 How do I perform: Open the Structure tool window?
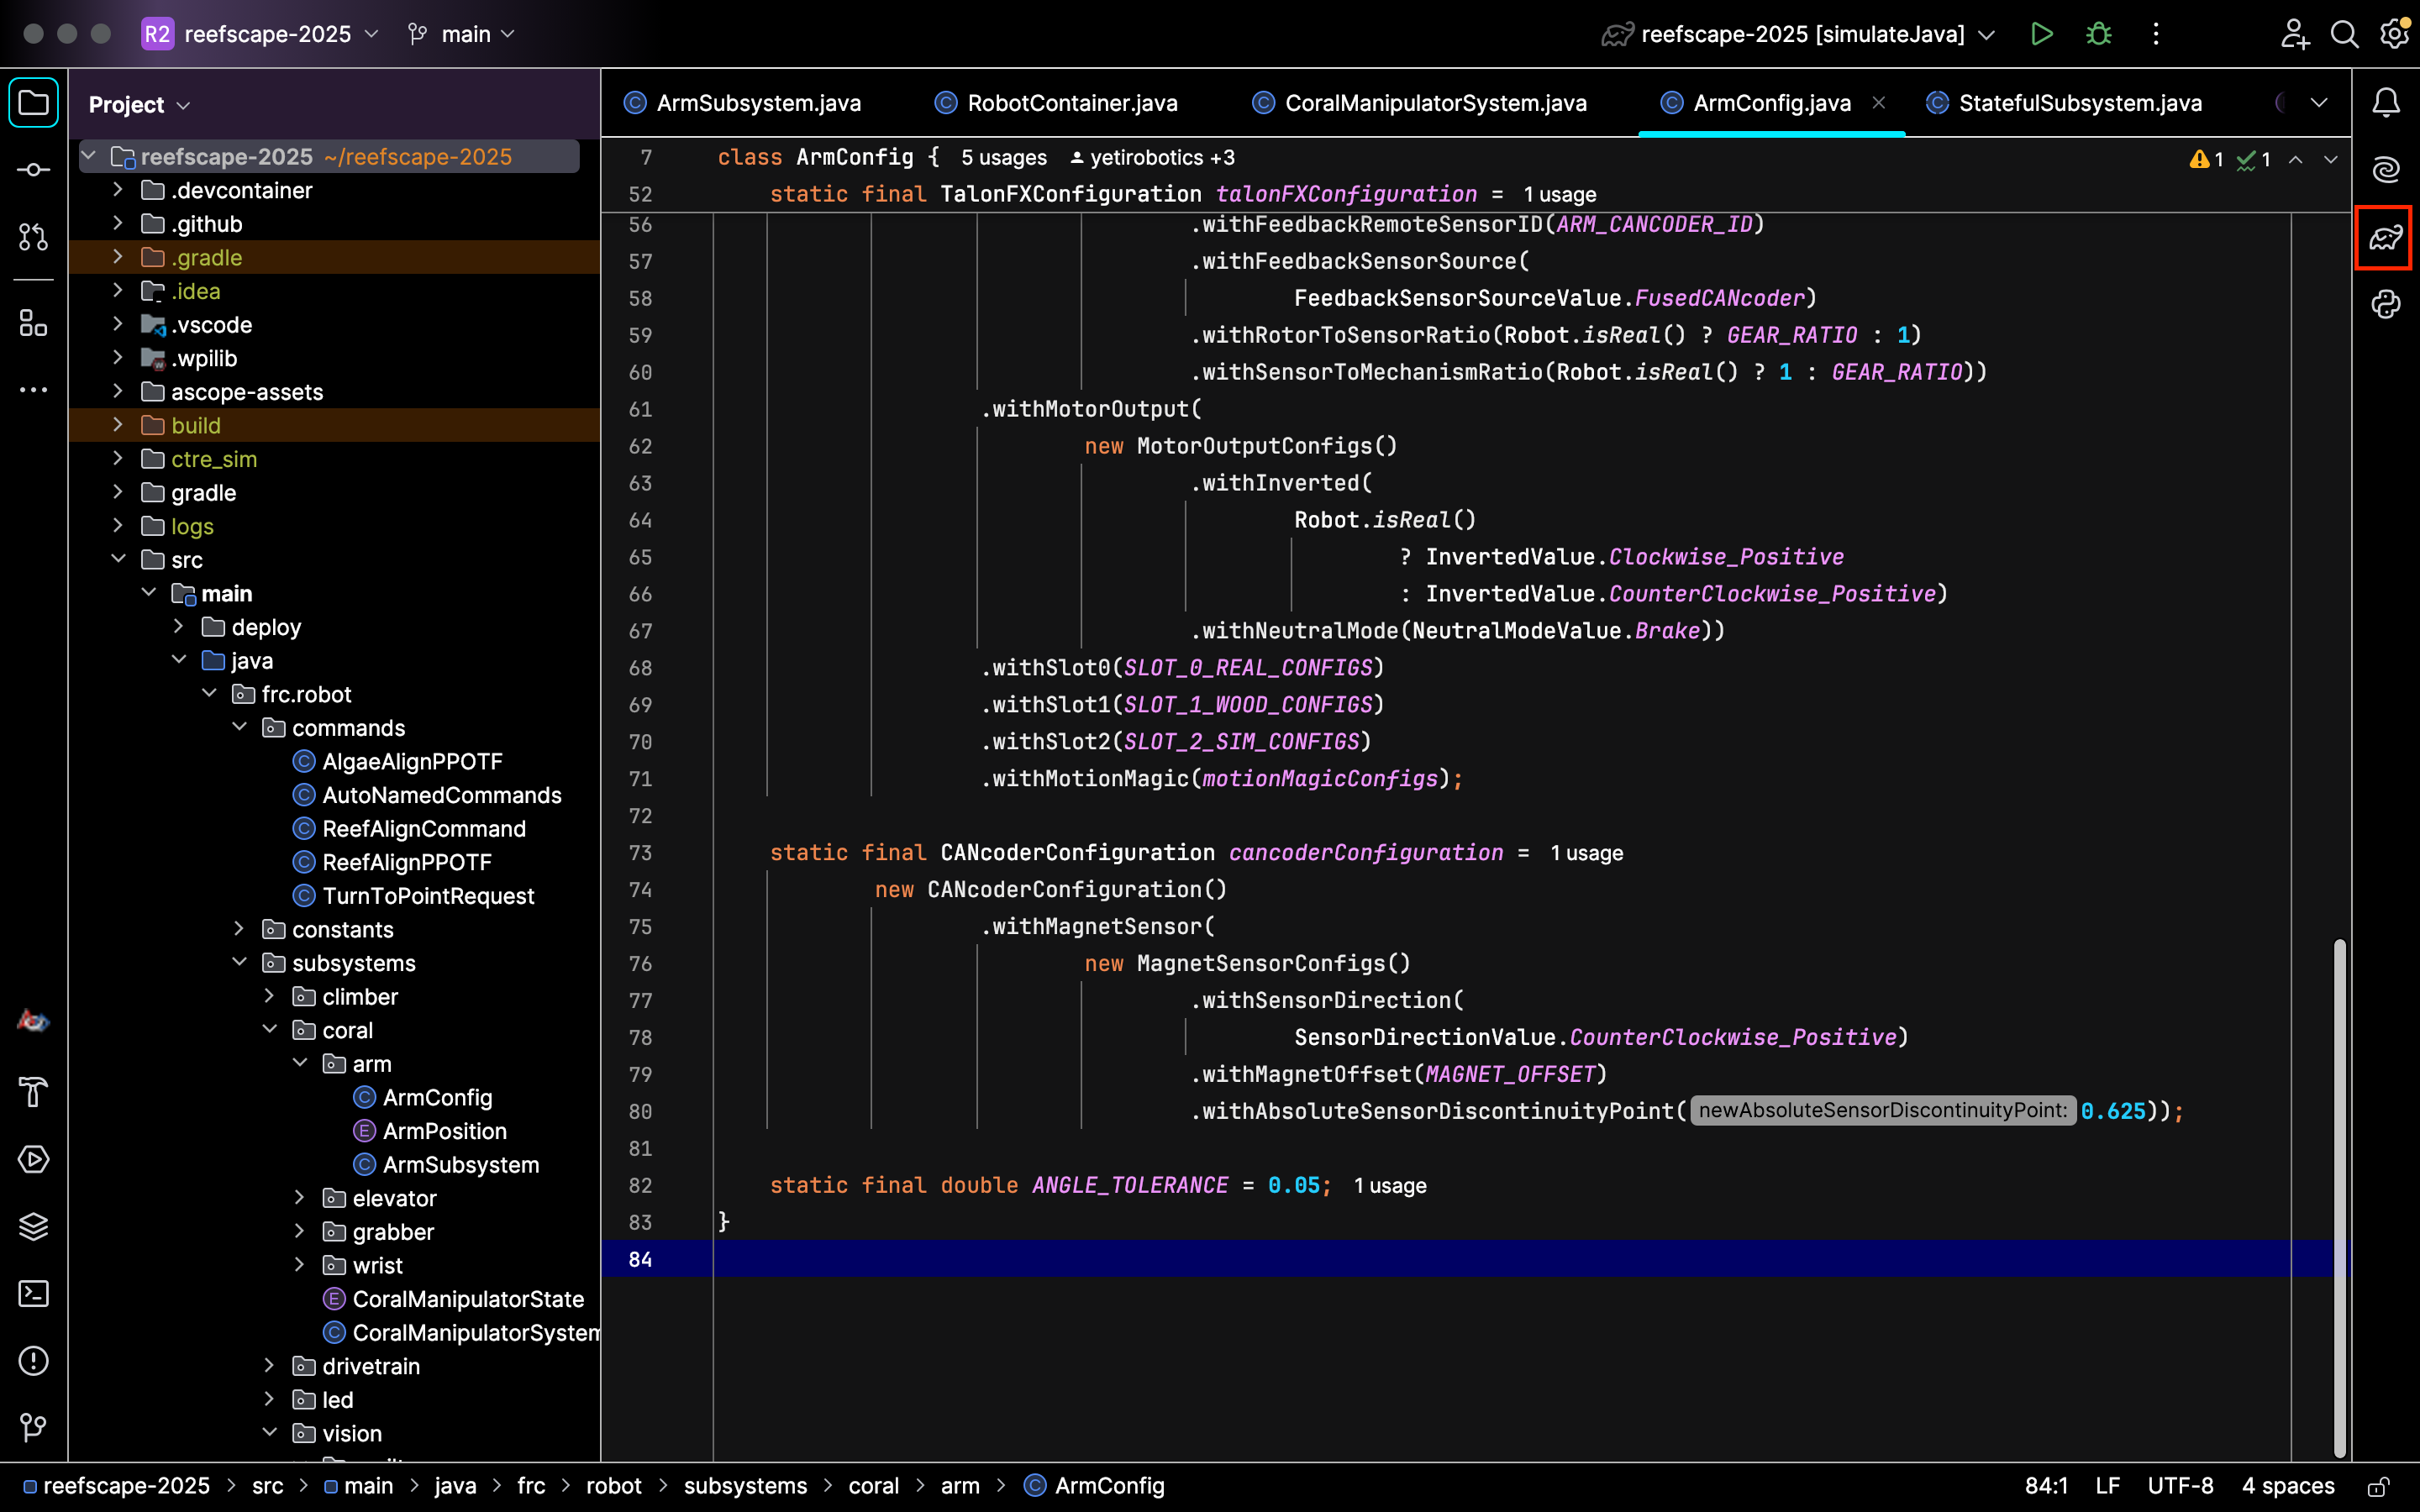(33, 323)
